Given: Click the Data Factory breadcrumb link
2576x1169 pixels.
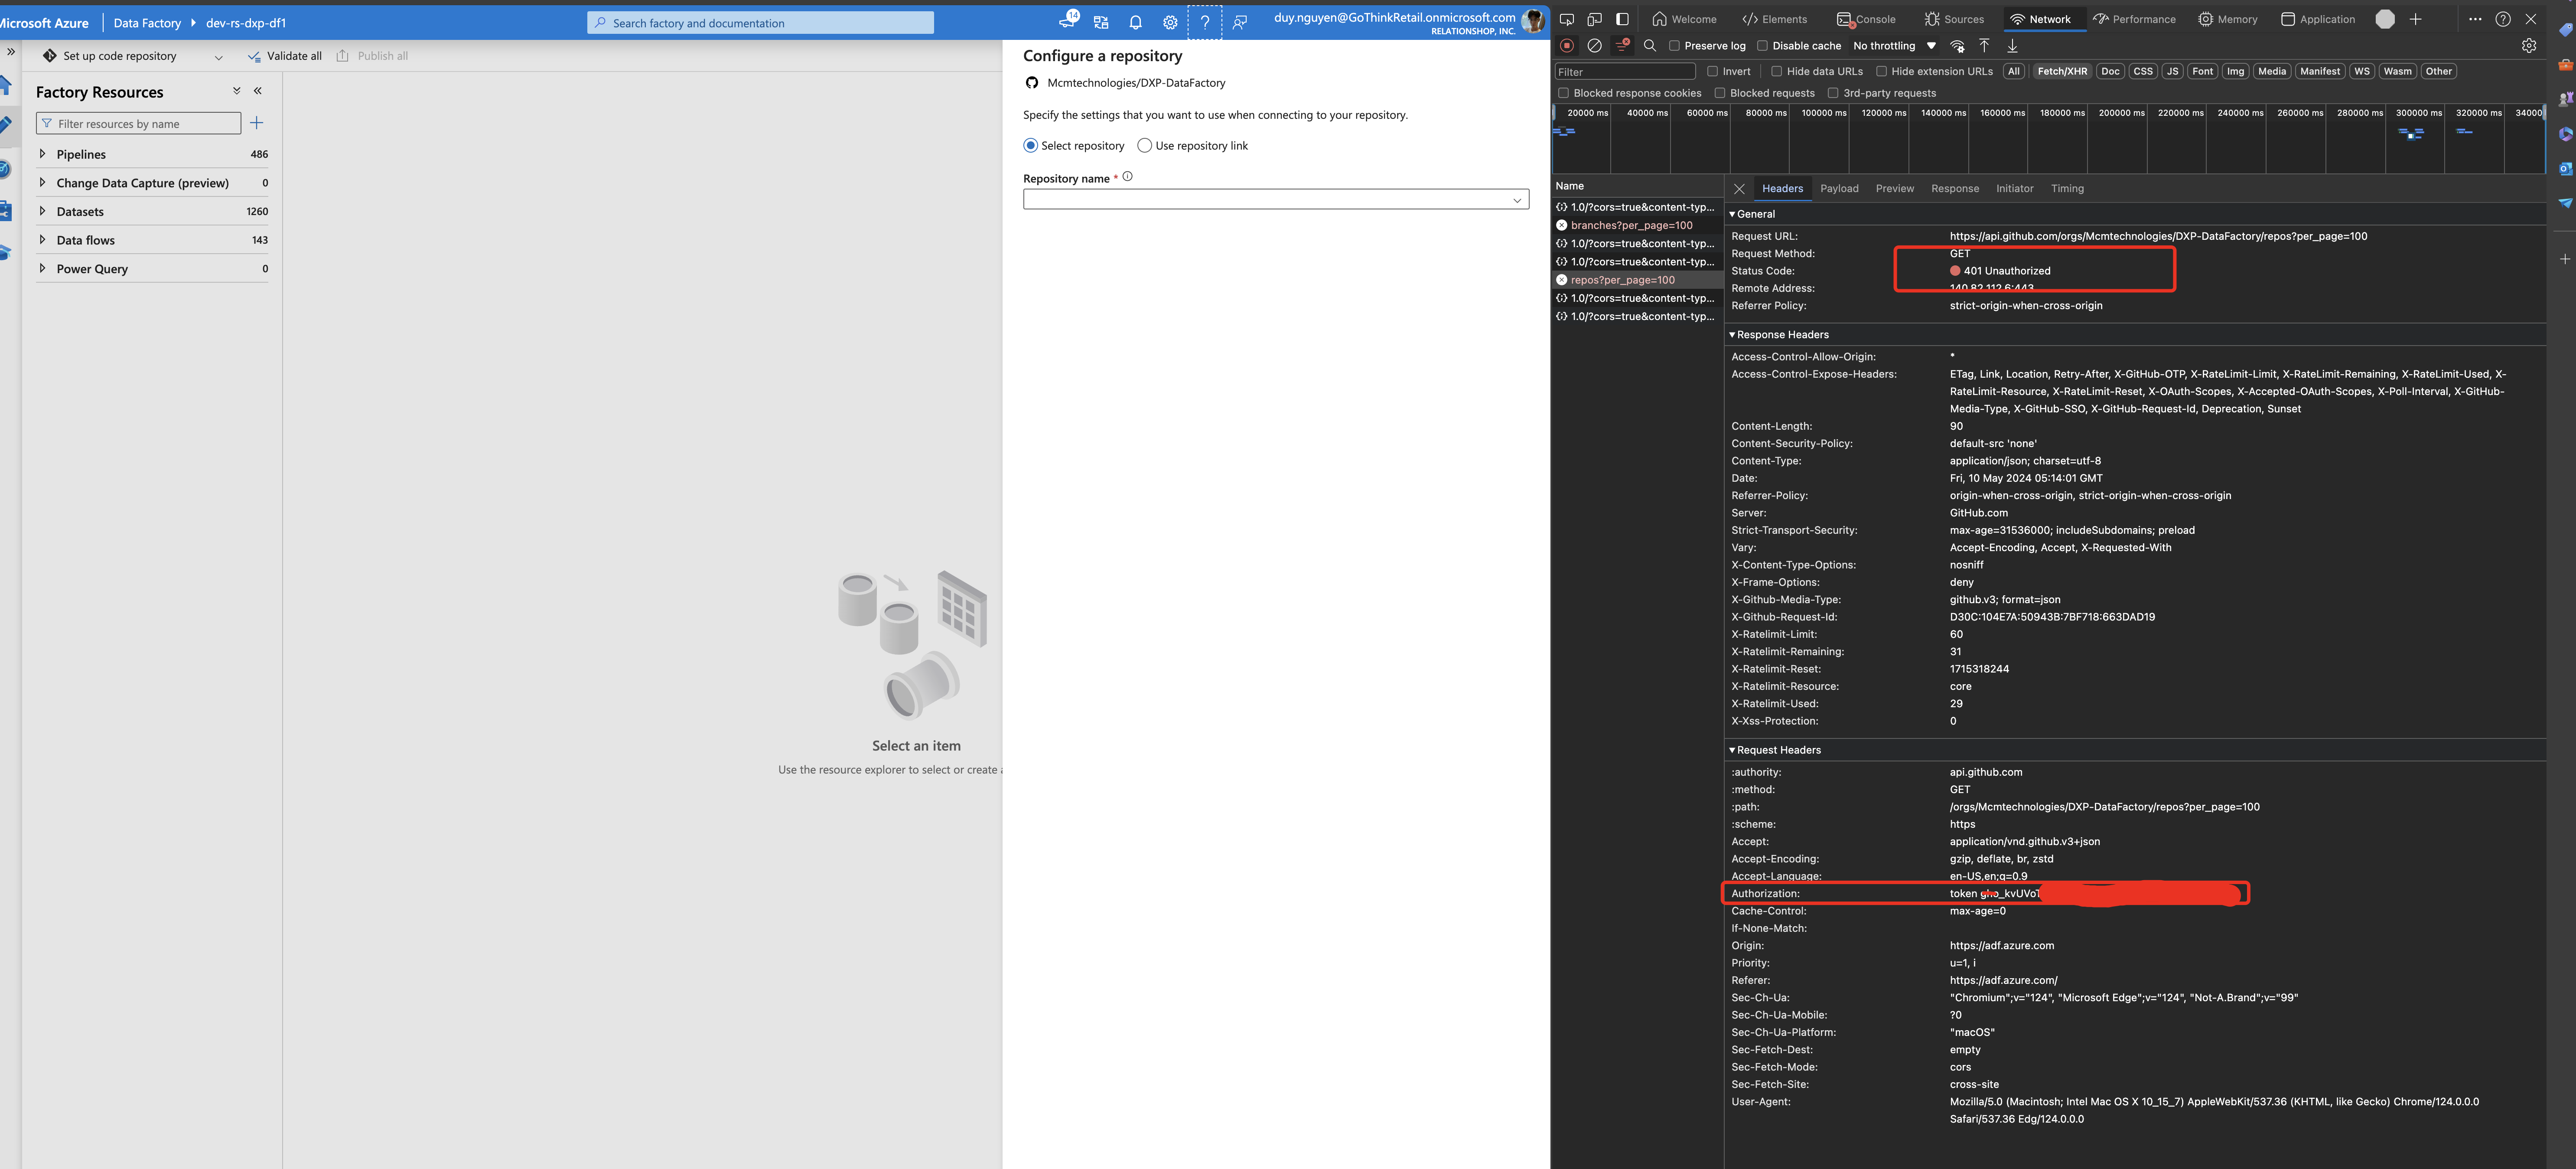Looking at the screenshot, I should pos(147,23).
